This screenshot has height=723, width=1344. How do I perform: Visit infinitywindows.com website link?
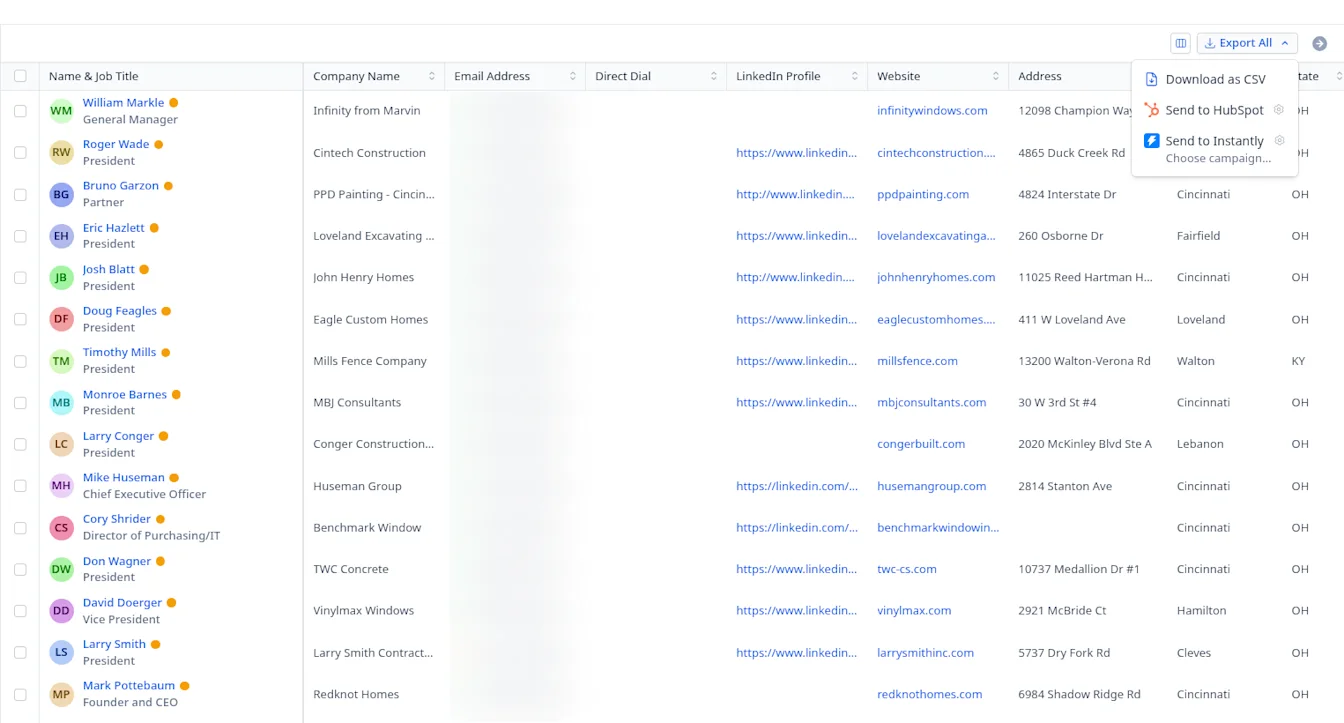click(x=932, y=111)
